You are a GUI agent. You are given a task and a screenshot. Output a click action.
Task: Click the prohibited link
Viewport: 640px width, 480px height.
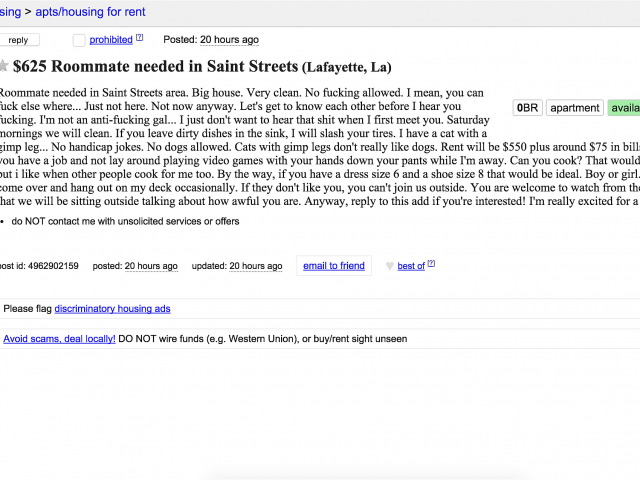pos(111,40)
